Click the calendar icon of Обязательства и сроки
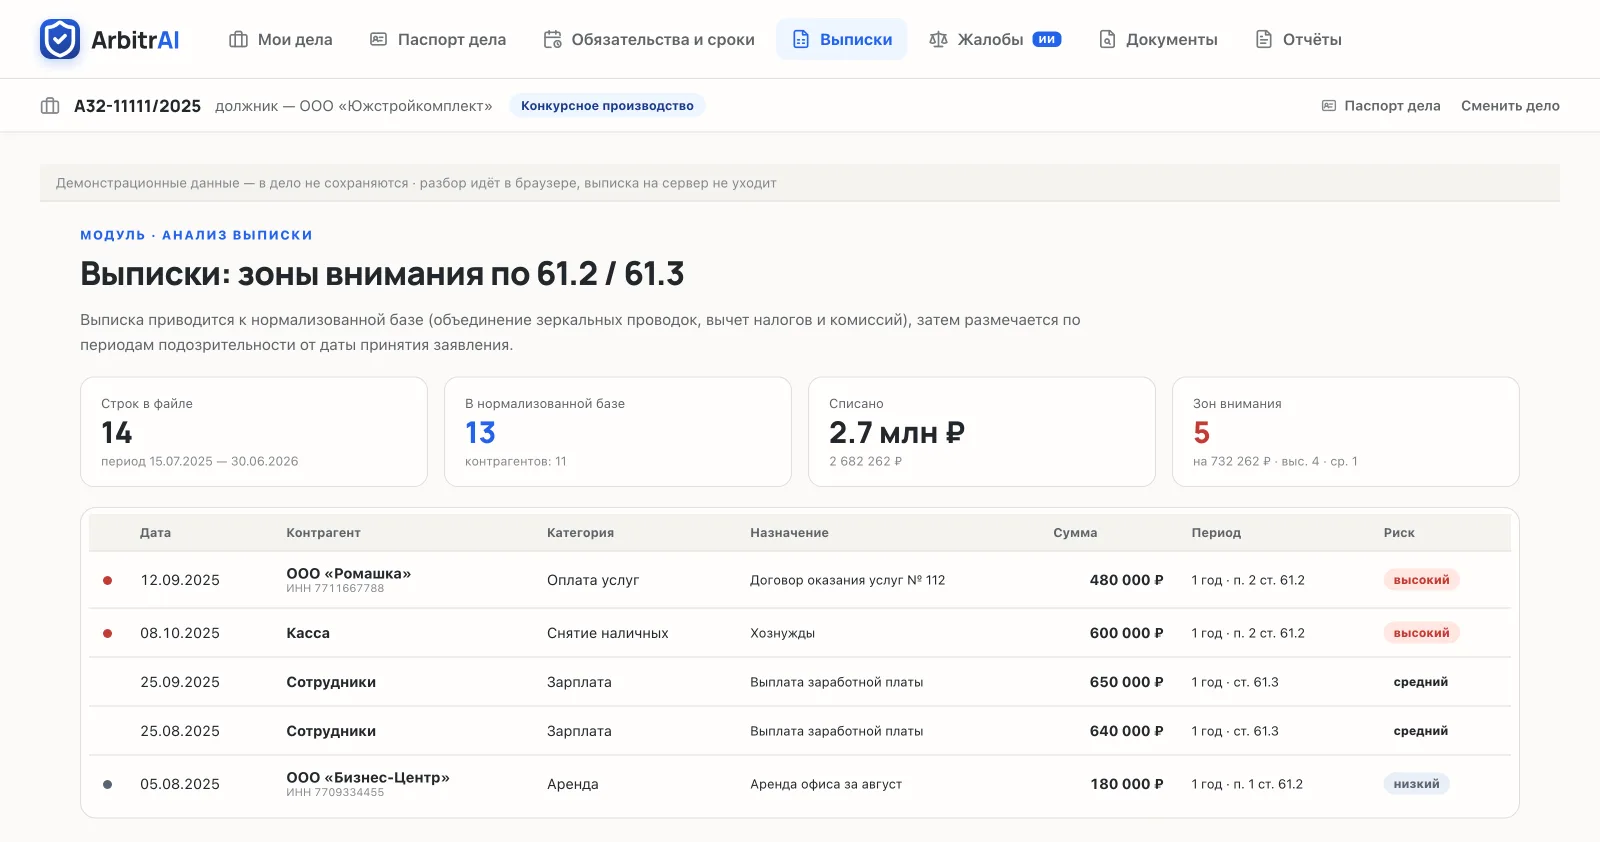This screenshot has width=1600, height=842. tap(552, 39)
